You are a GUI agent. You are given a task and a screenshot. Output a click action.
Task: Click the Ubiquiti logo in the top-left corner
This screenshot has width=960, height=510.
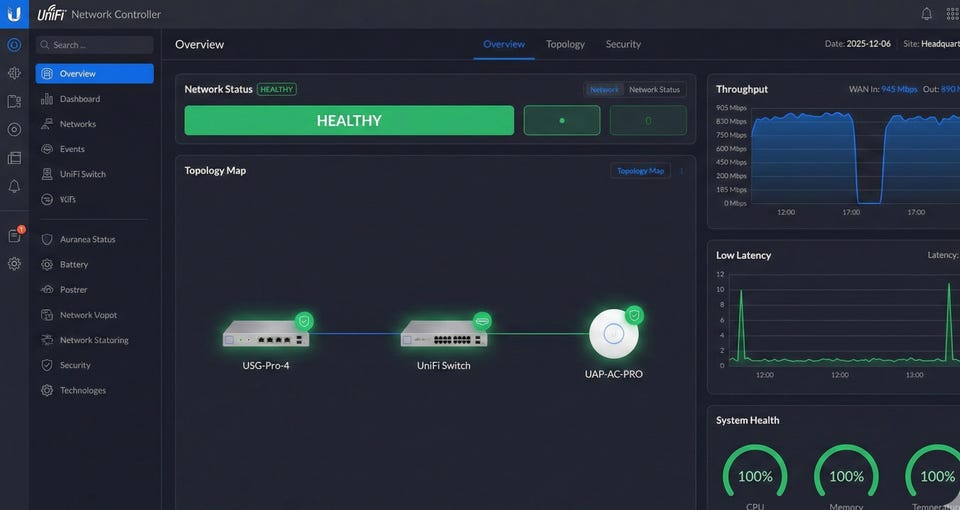tap(14, 14)
